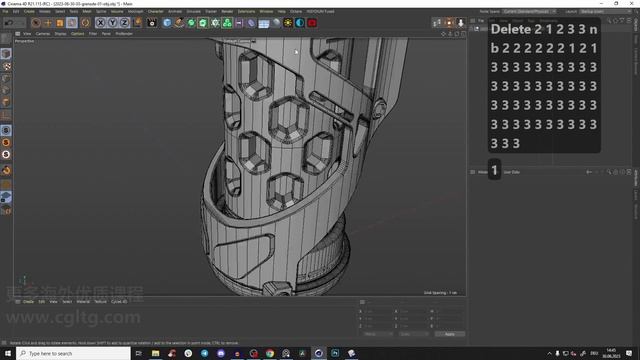640x360 pixels.
Task: Click the Undo arrow icon
Action: pyautogui.click(x=8, y=23)
